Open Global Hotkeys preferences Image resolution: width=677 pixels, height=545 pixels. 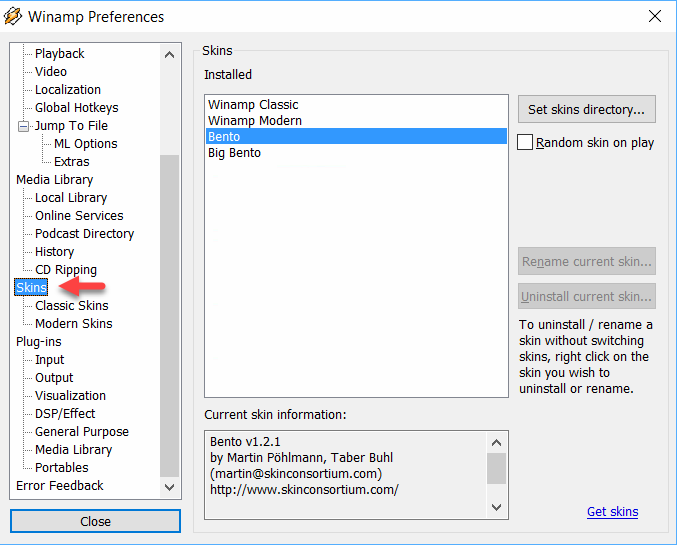(76, 108)
